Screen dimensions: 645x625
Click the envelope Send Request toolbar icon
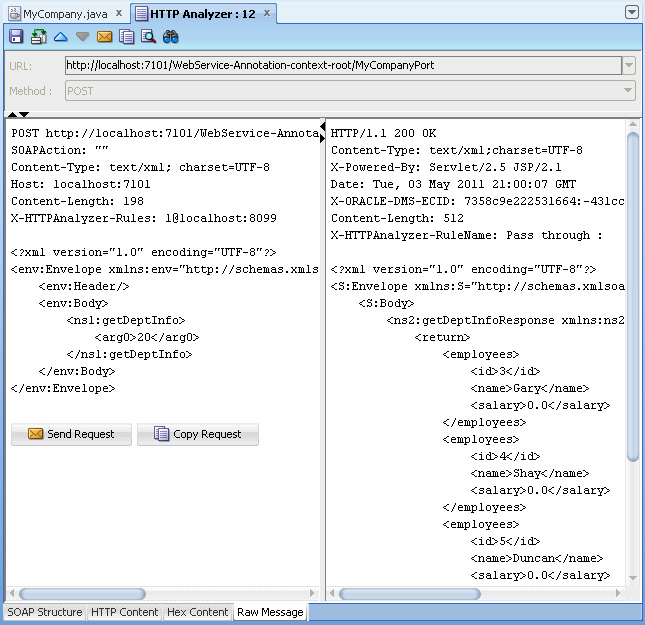(x=104, y=37)
